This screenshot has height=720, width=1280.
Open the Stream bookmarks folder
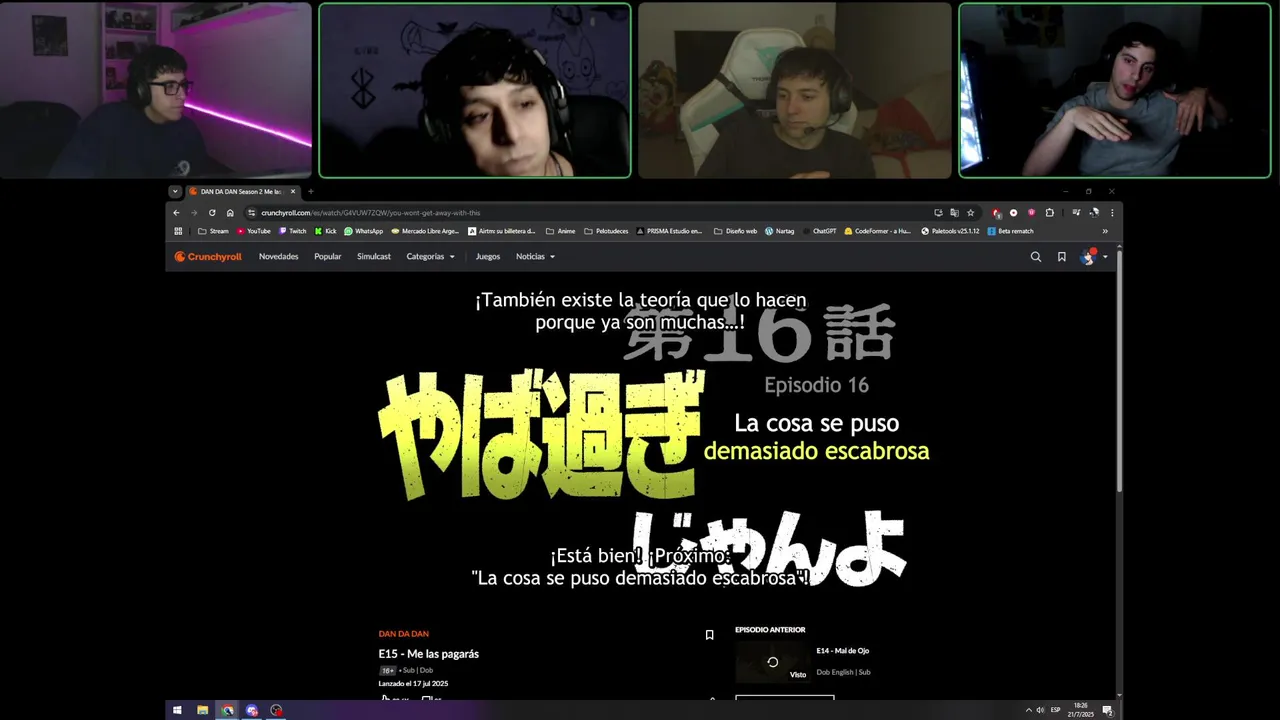coord(213,231)
